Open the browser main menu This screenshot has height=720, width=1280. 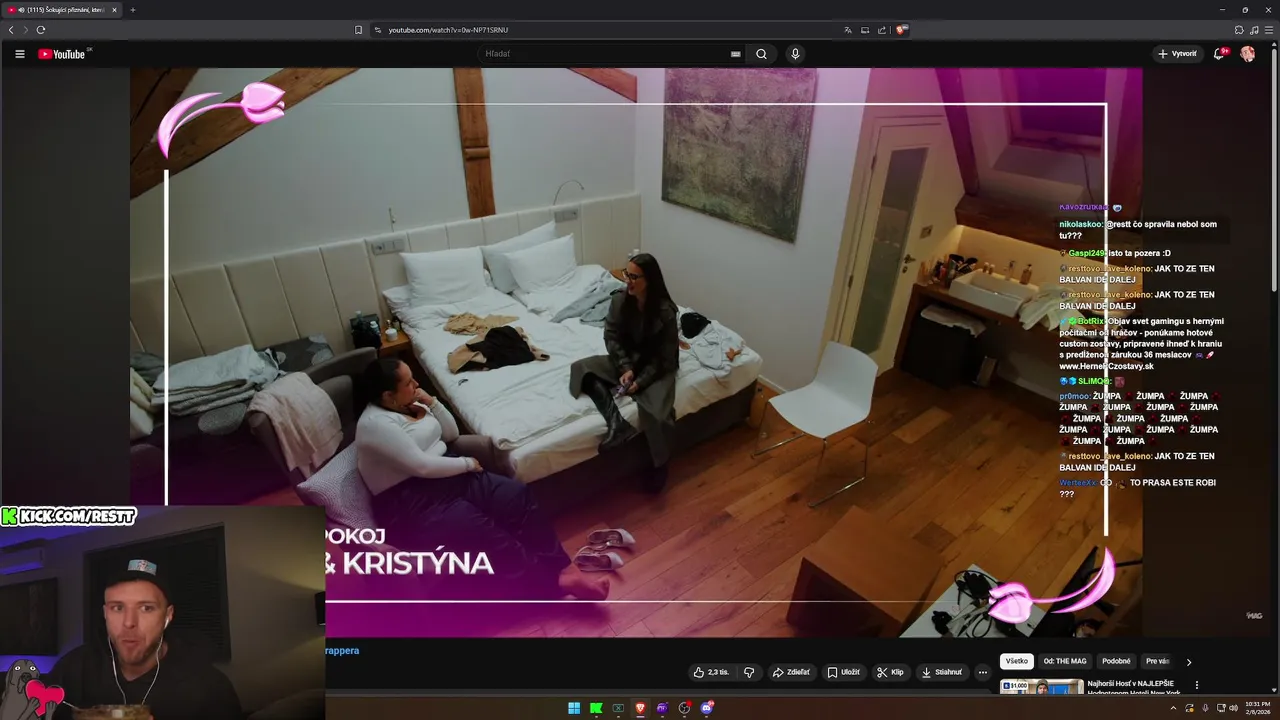pos(1267,30)
